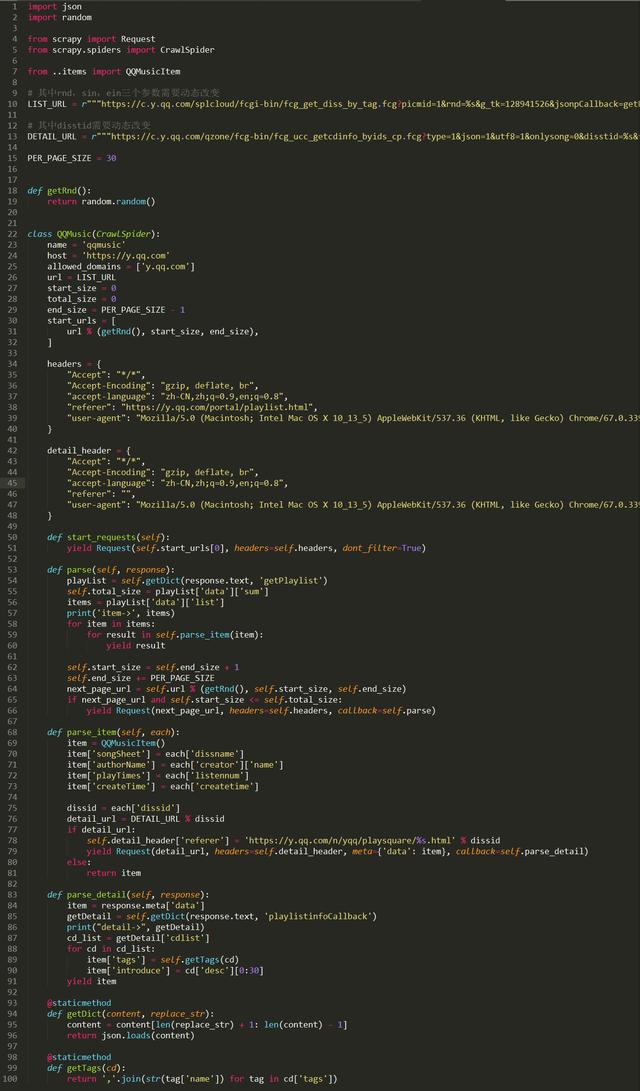The image size is (640, 1091).
Task: Click 'from ..items import QQMusicItem' line
Action: (x=104, y=72)
